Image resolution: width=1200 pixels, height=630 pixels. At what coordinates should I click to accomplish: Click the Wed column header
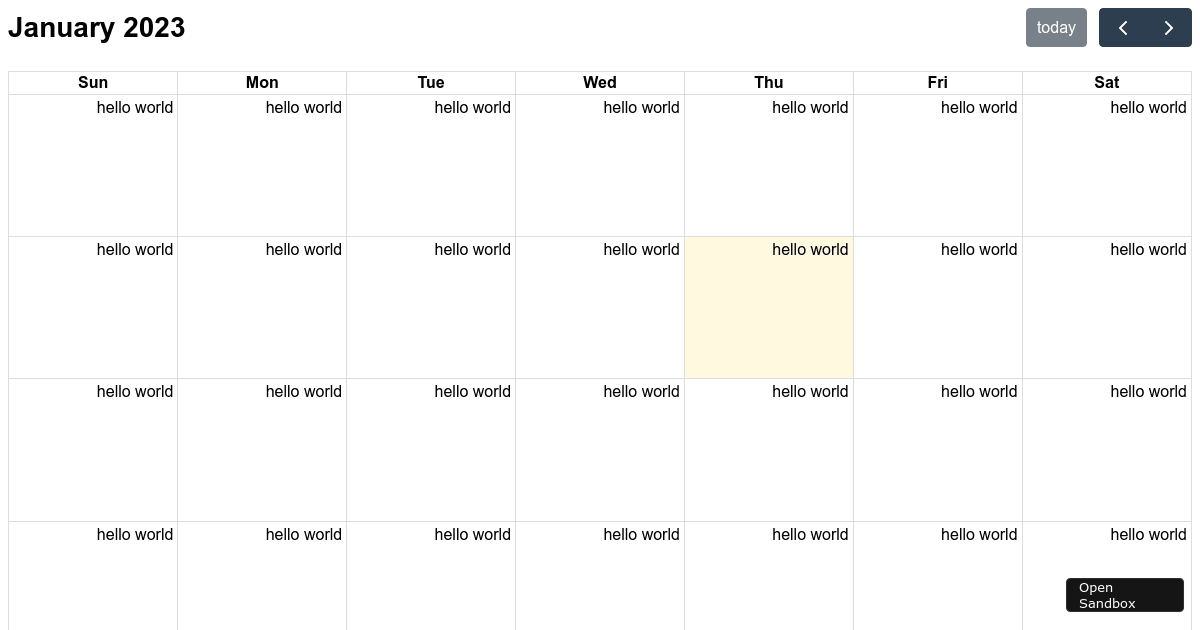pos(600,82)
